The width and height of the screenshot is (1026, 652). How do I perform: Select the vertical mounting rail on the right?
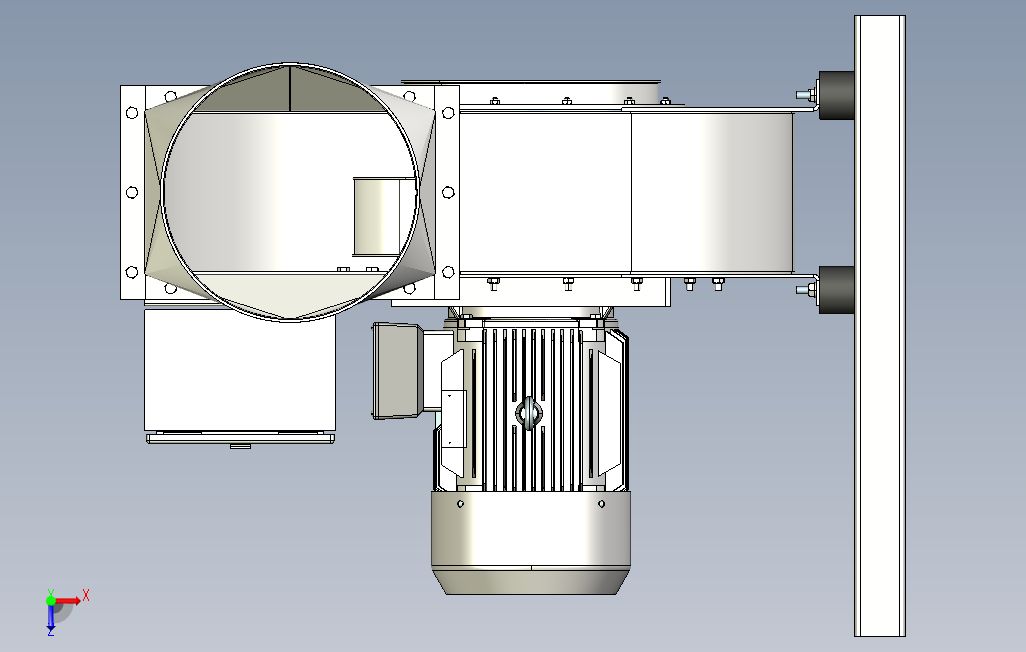[879, 325]
